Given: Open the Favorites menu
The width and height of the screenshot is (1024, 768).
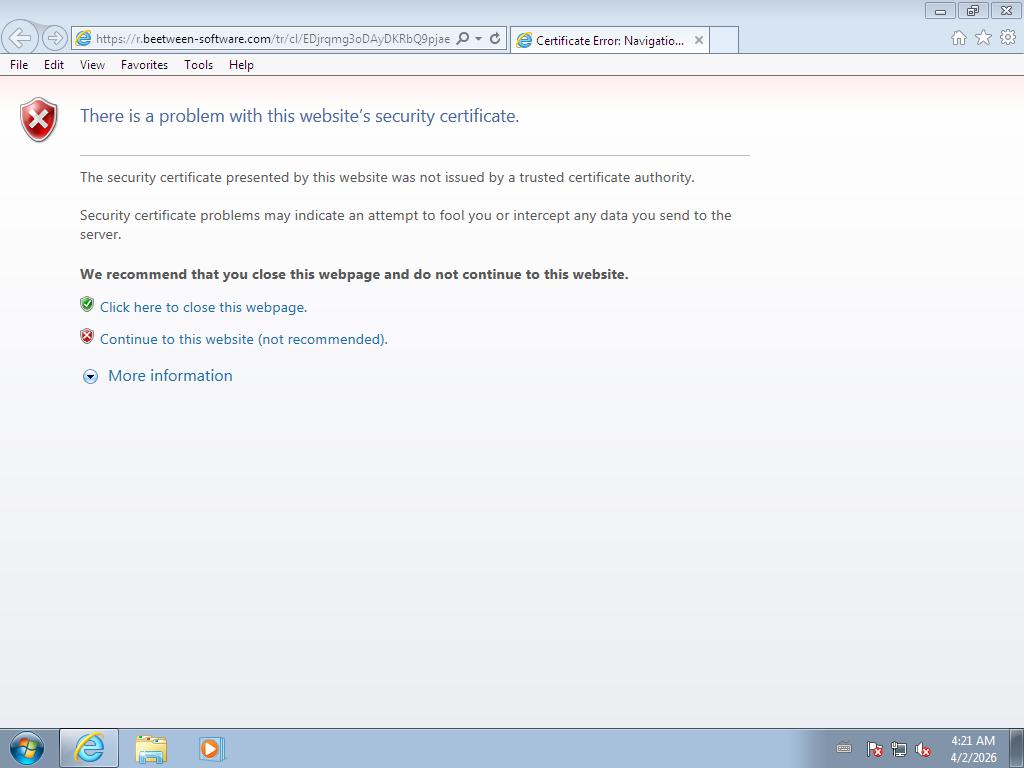Looking at the screenshot, I should point(144,65).
